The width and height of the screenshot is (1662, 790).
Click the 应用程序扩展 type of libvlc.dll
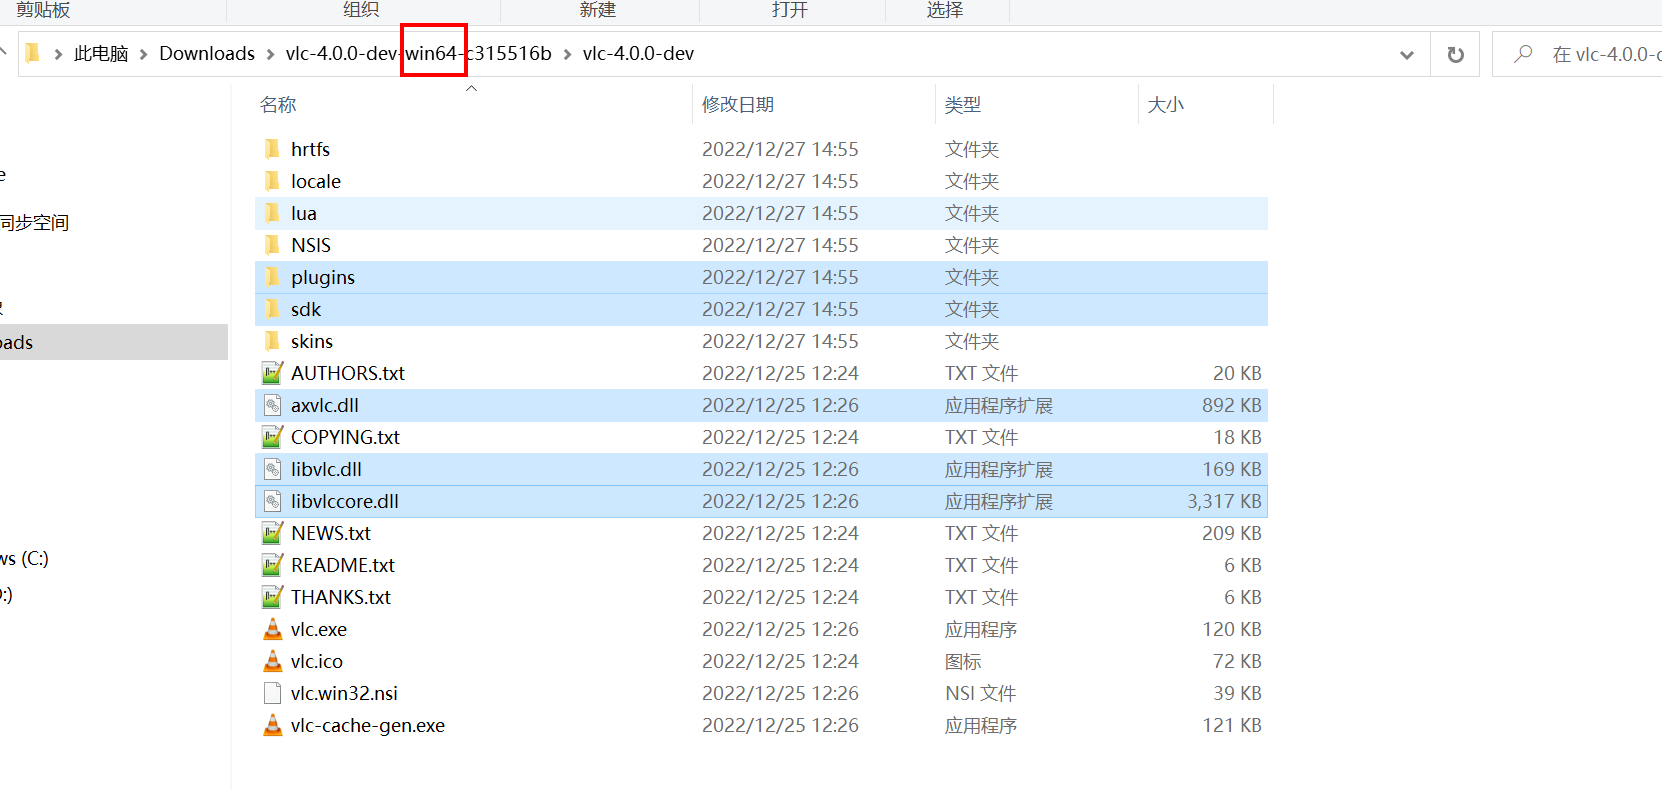point(999,469)
